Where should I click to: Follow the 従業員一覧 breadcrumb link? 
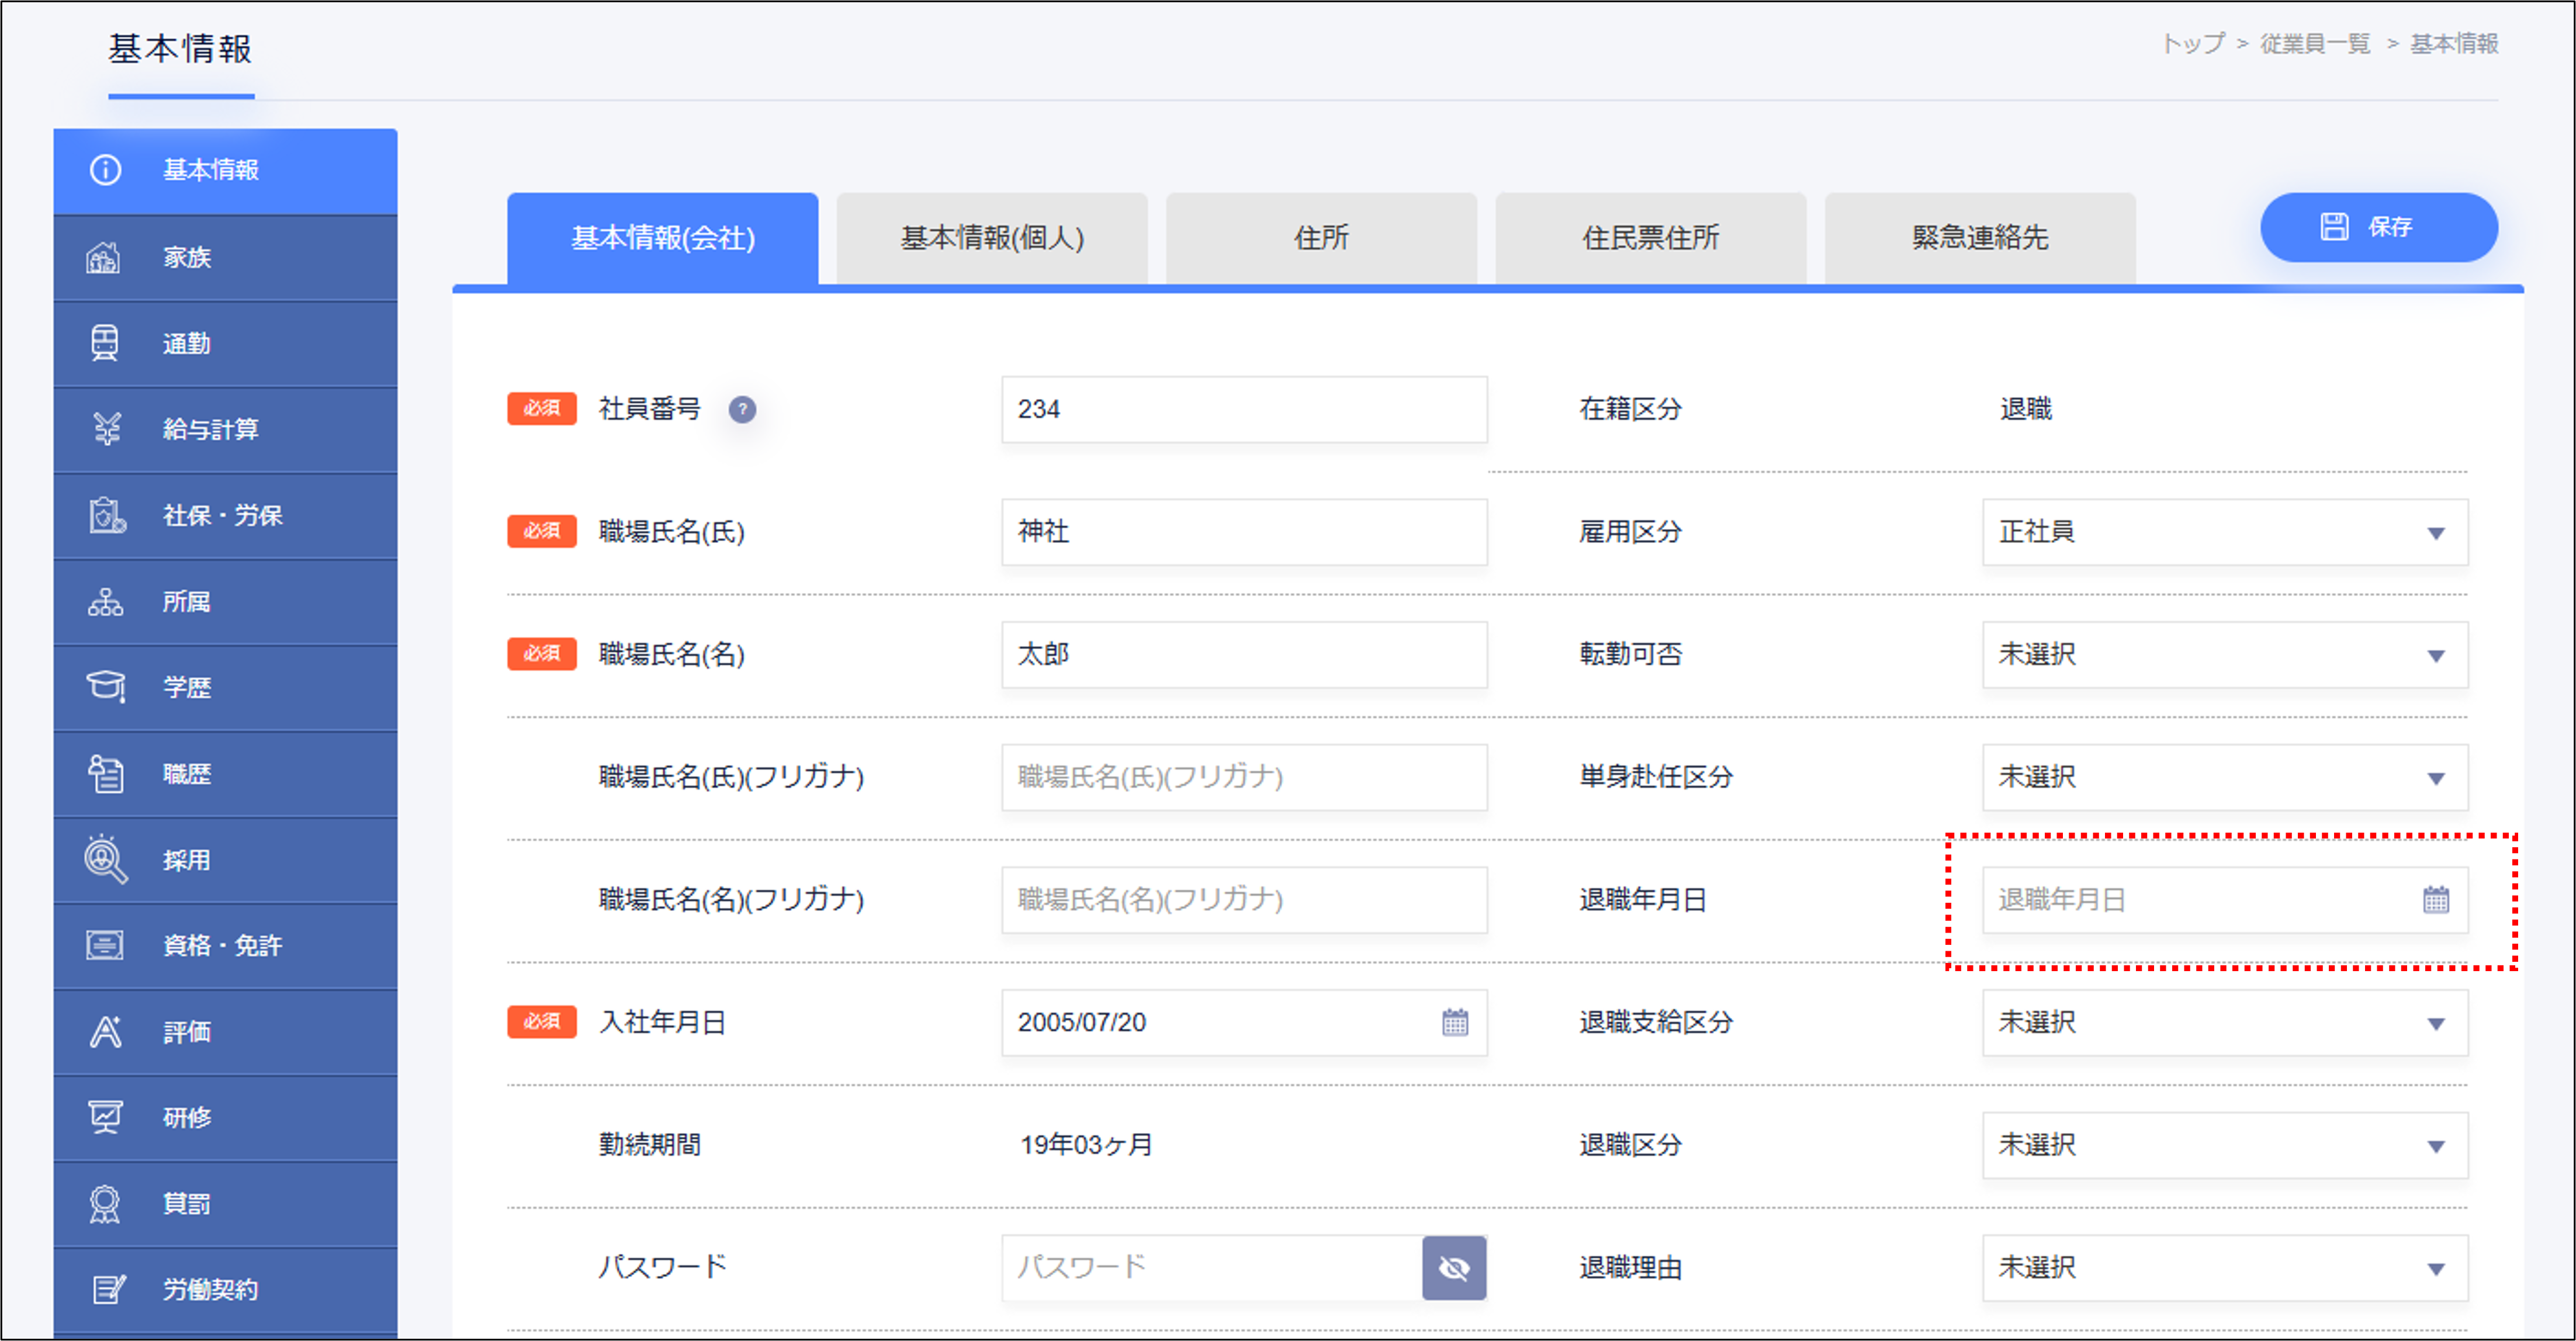[2314, 44]
